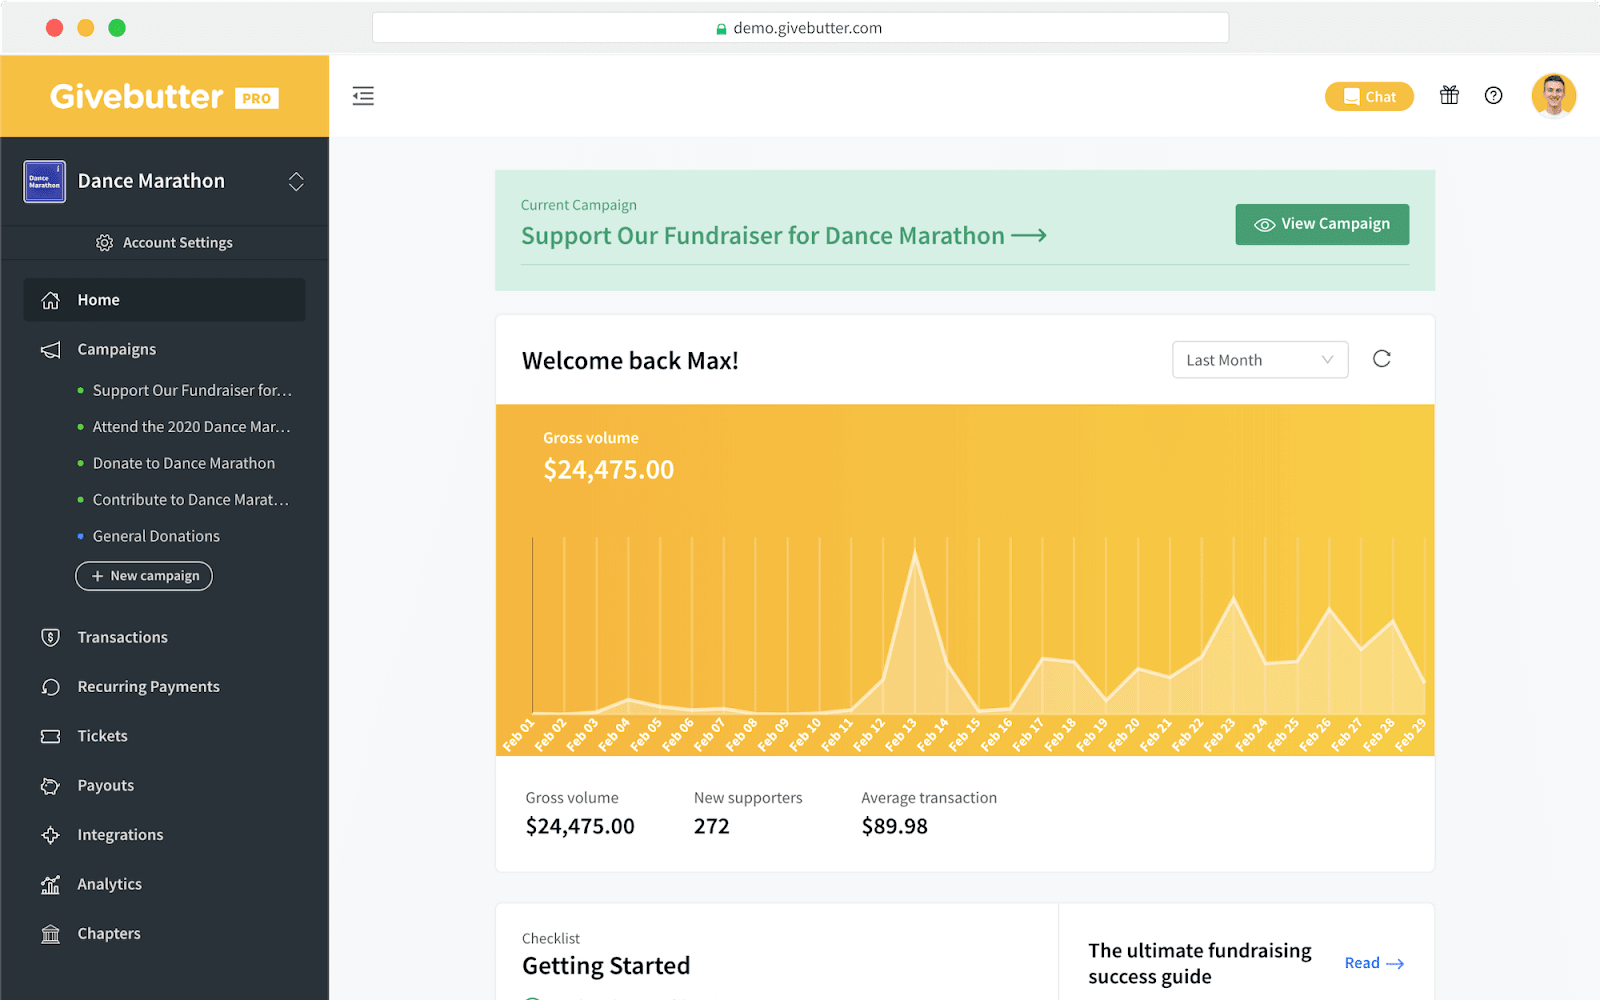
Task: Collapse the sidebar with the menu toggle icon
Action: click(363, 96)
